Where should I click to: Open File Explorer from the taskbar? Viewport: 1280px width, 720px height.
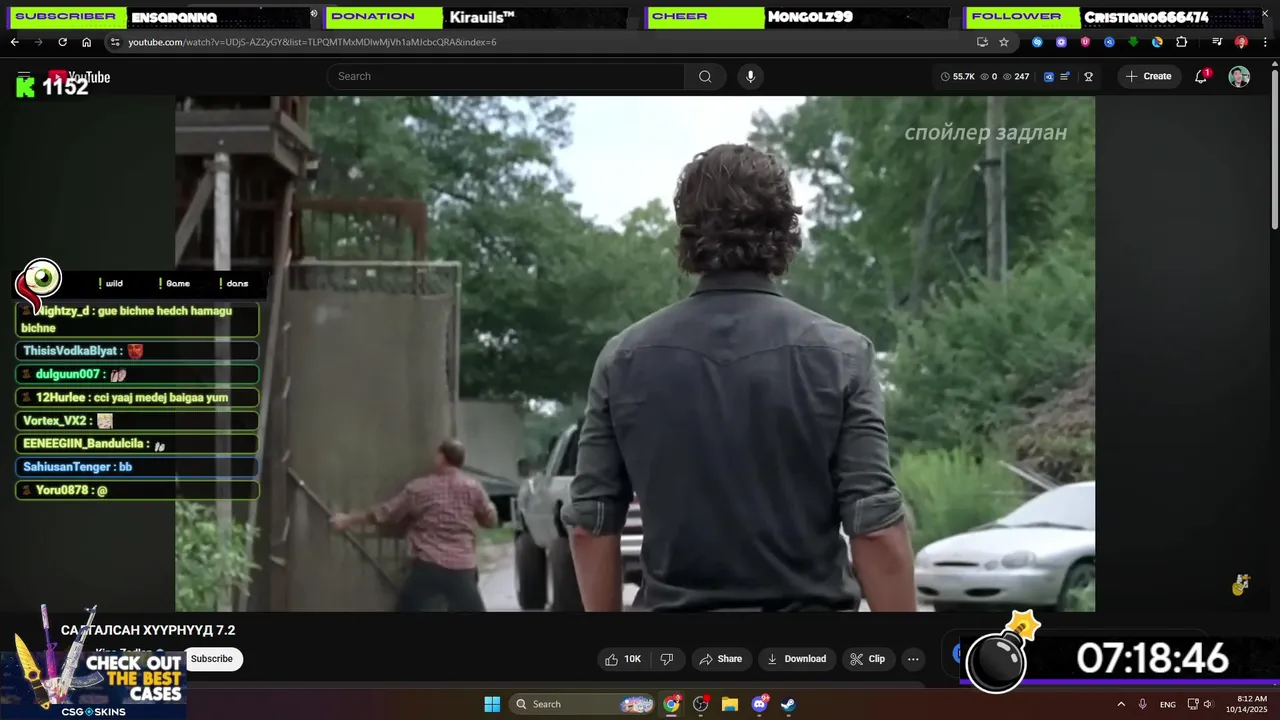click(x=730, y=704)
